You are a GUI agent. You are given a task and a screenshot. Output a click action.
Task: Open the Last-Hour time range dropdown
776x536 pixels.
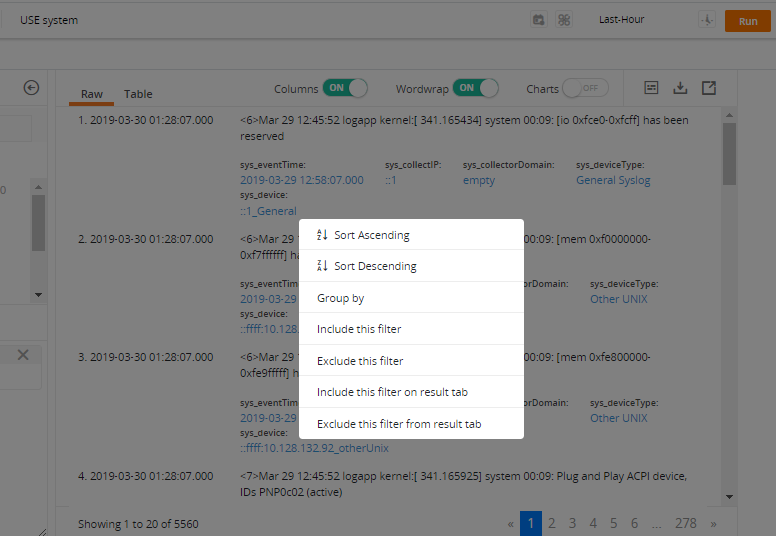pyautogui.click(x=621, y=20)
